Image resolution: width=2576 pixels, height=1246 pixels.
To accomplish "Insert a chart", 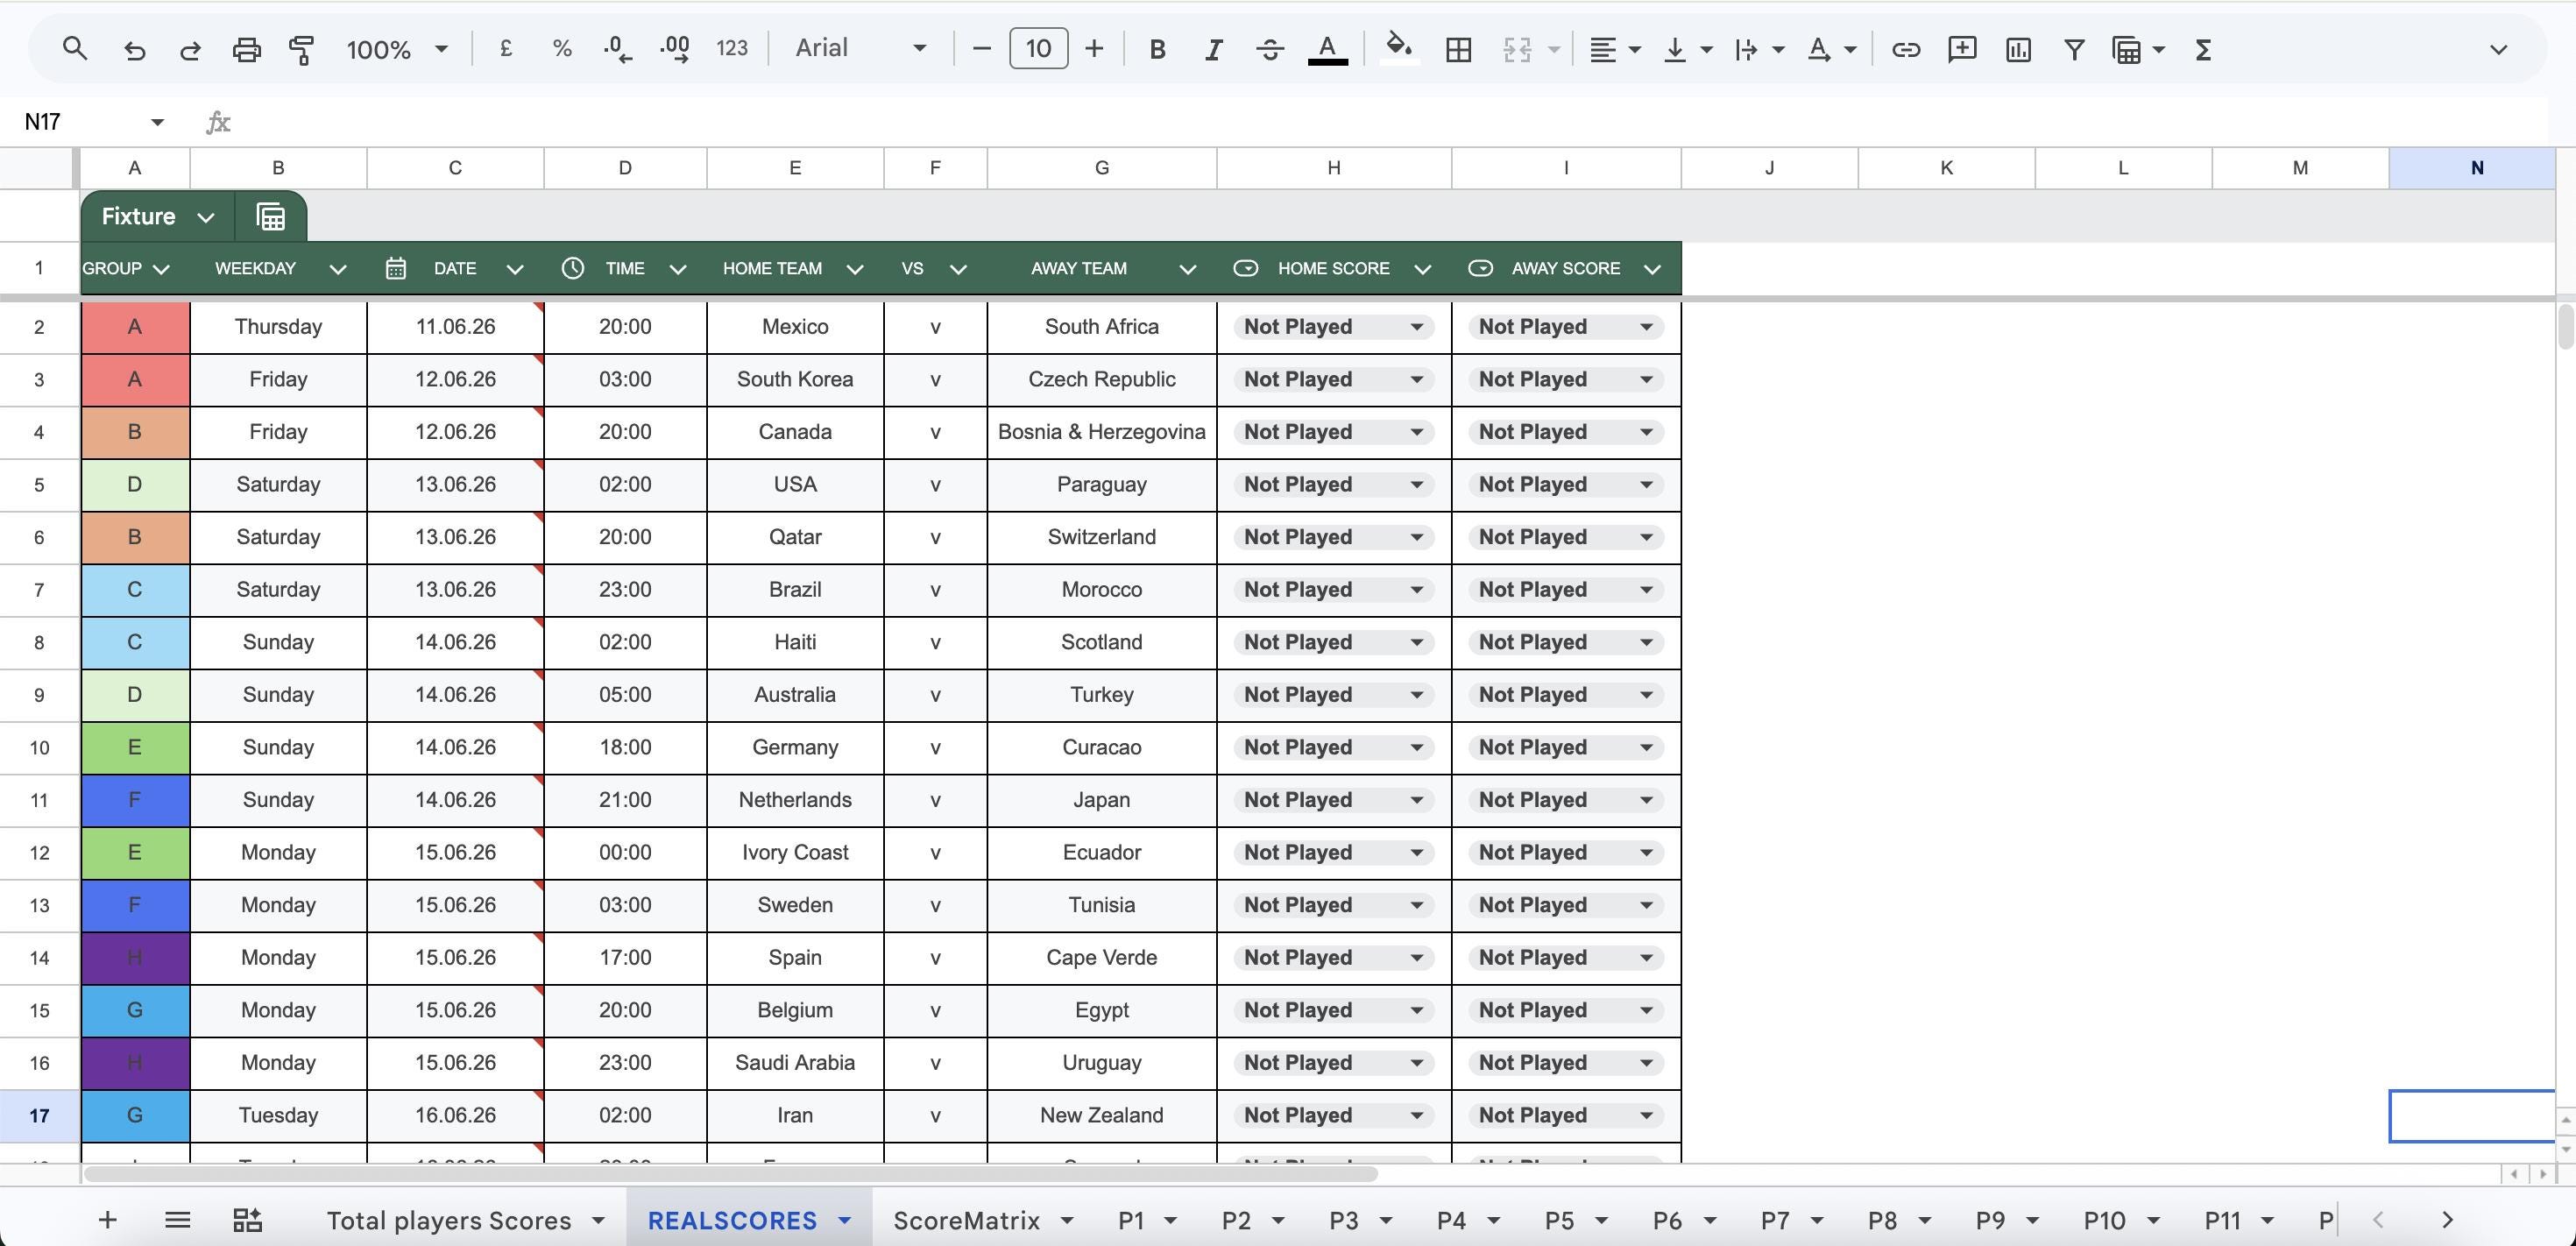I will (x=2018, y=49).
